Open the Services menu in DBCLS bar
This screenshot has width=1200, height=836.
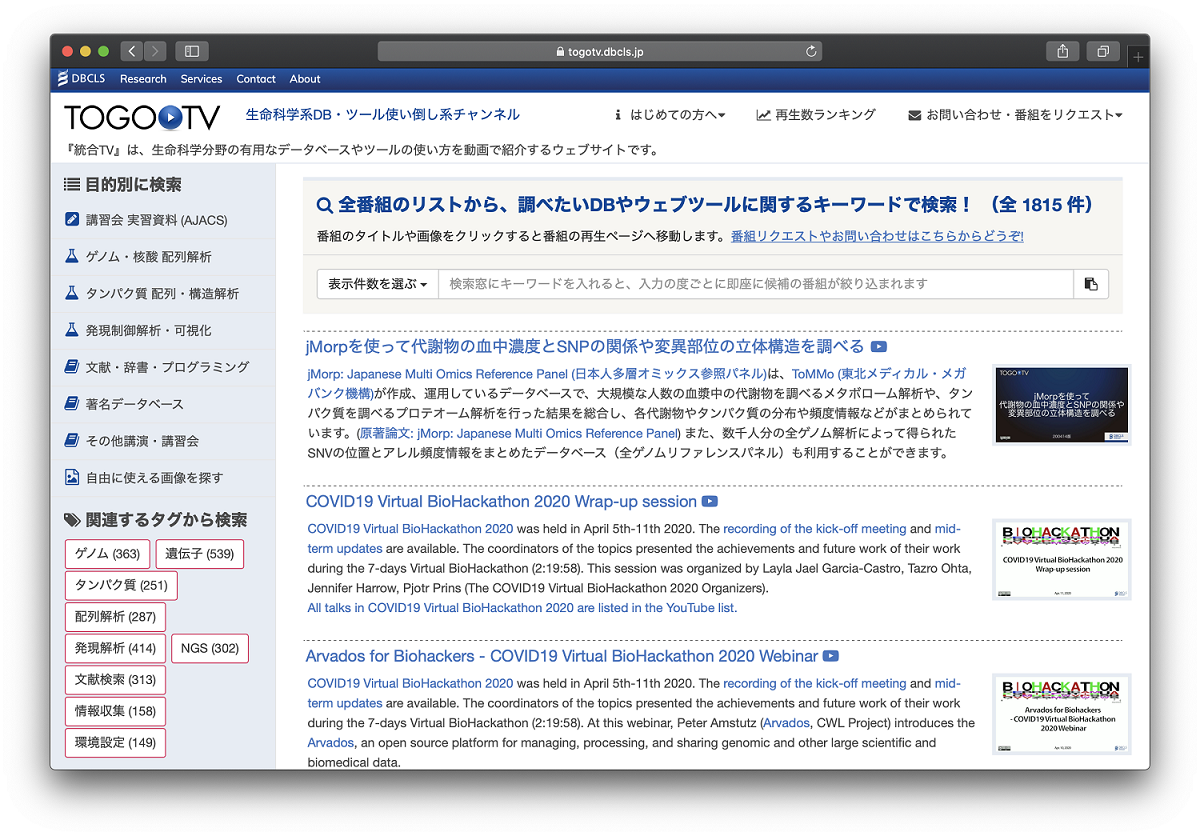tap(201, 79)
